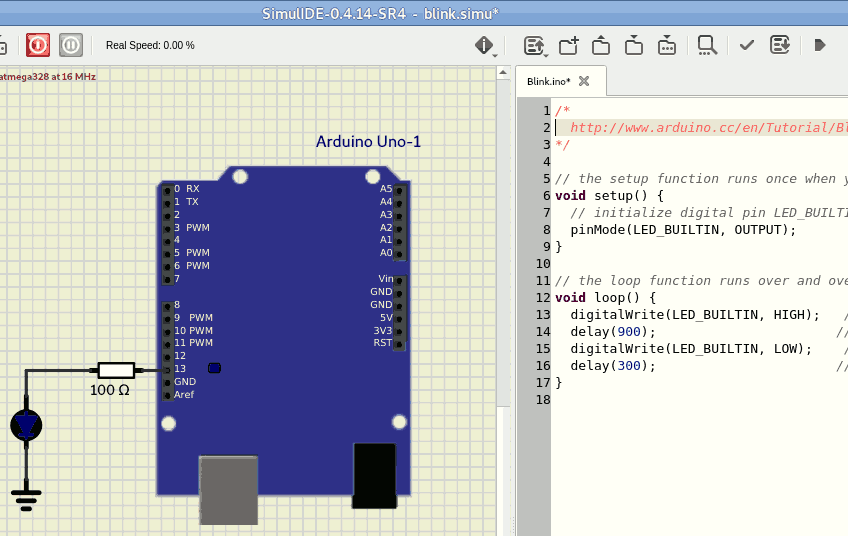
Task: Open the info/about icon menu
Action: point(483,45)
